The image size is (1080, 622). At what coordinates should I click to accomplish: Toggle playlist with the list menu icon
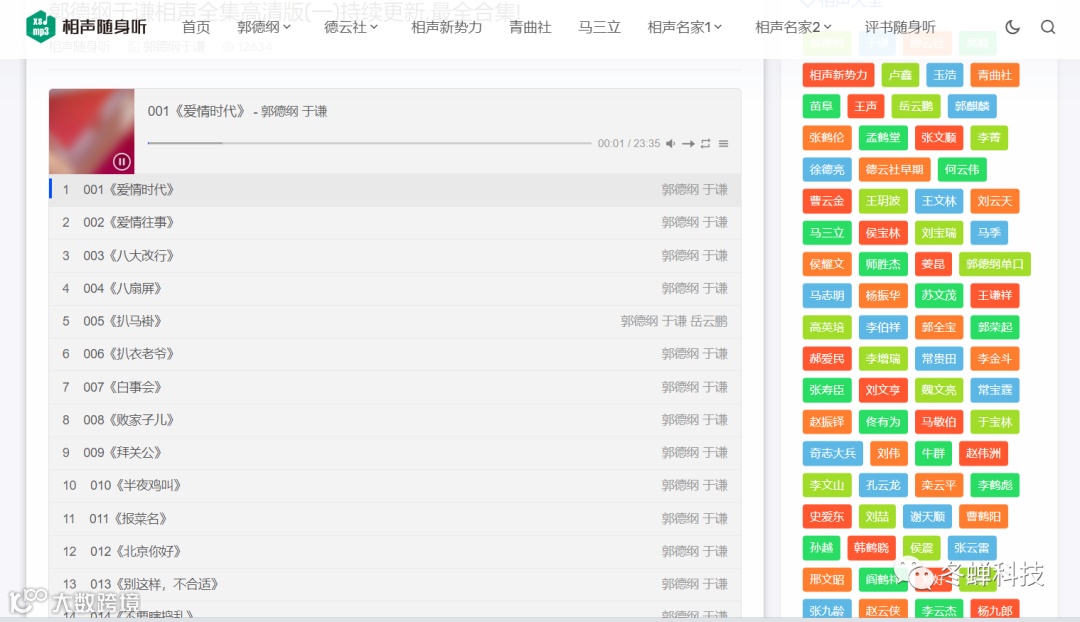click(723, 143)
